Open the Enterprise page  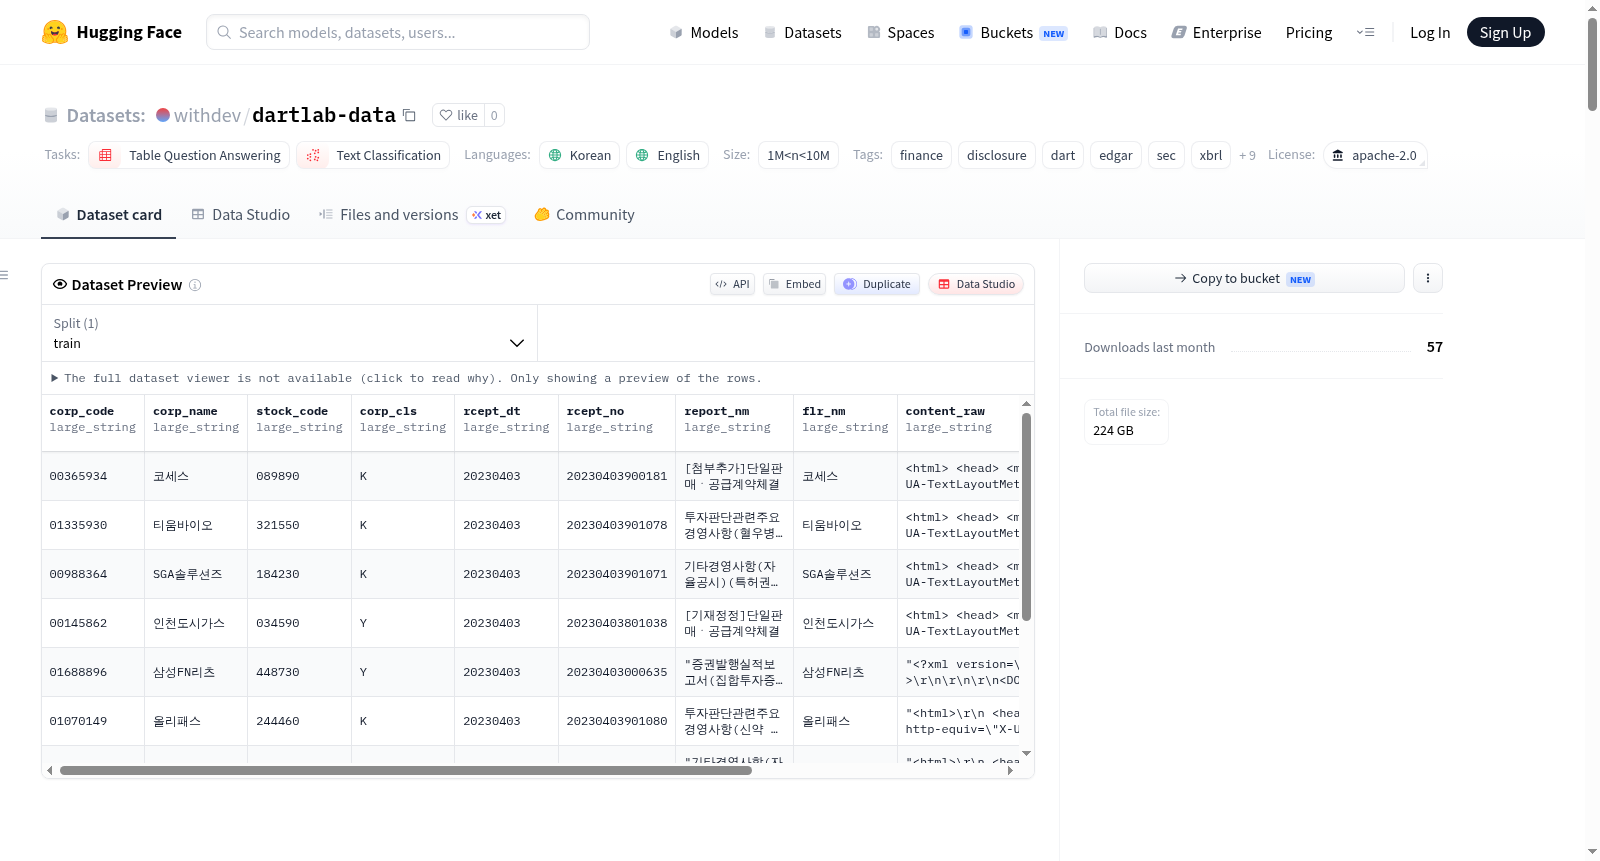(1216, 32)
